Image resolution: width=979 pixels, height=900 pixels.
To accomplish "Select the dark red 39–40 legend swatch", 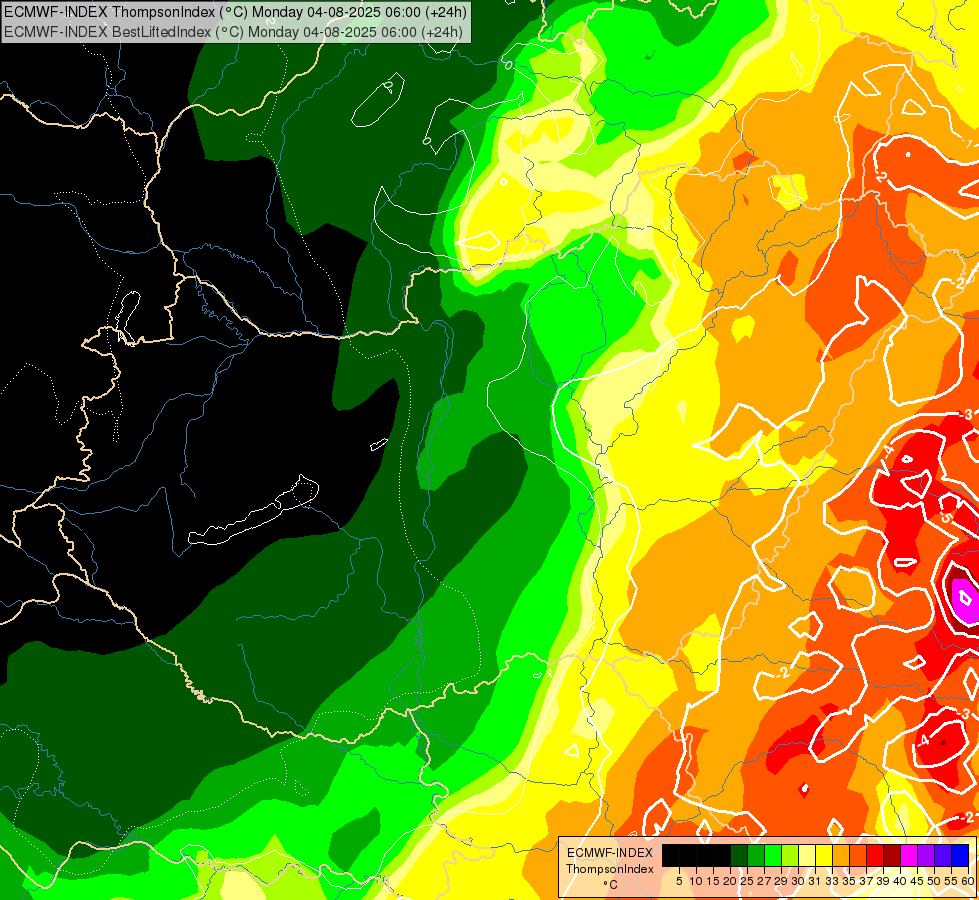I will 892,855.
